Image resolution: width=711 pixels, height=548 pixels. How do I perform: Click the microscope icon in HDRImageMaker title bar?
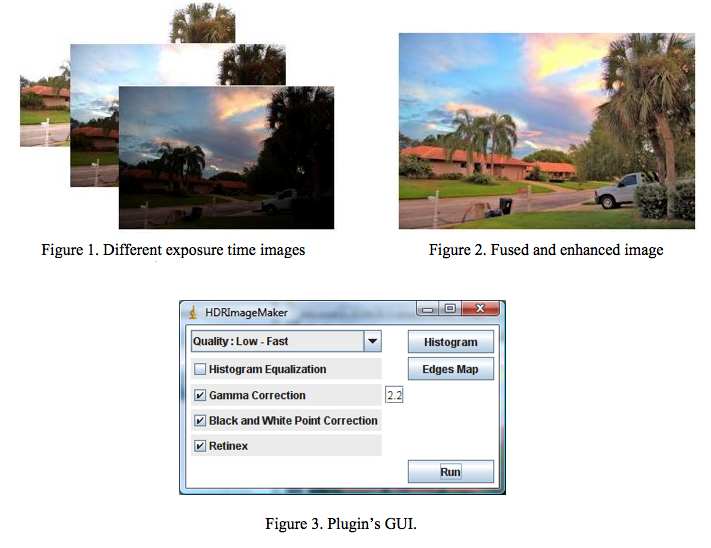193,312
